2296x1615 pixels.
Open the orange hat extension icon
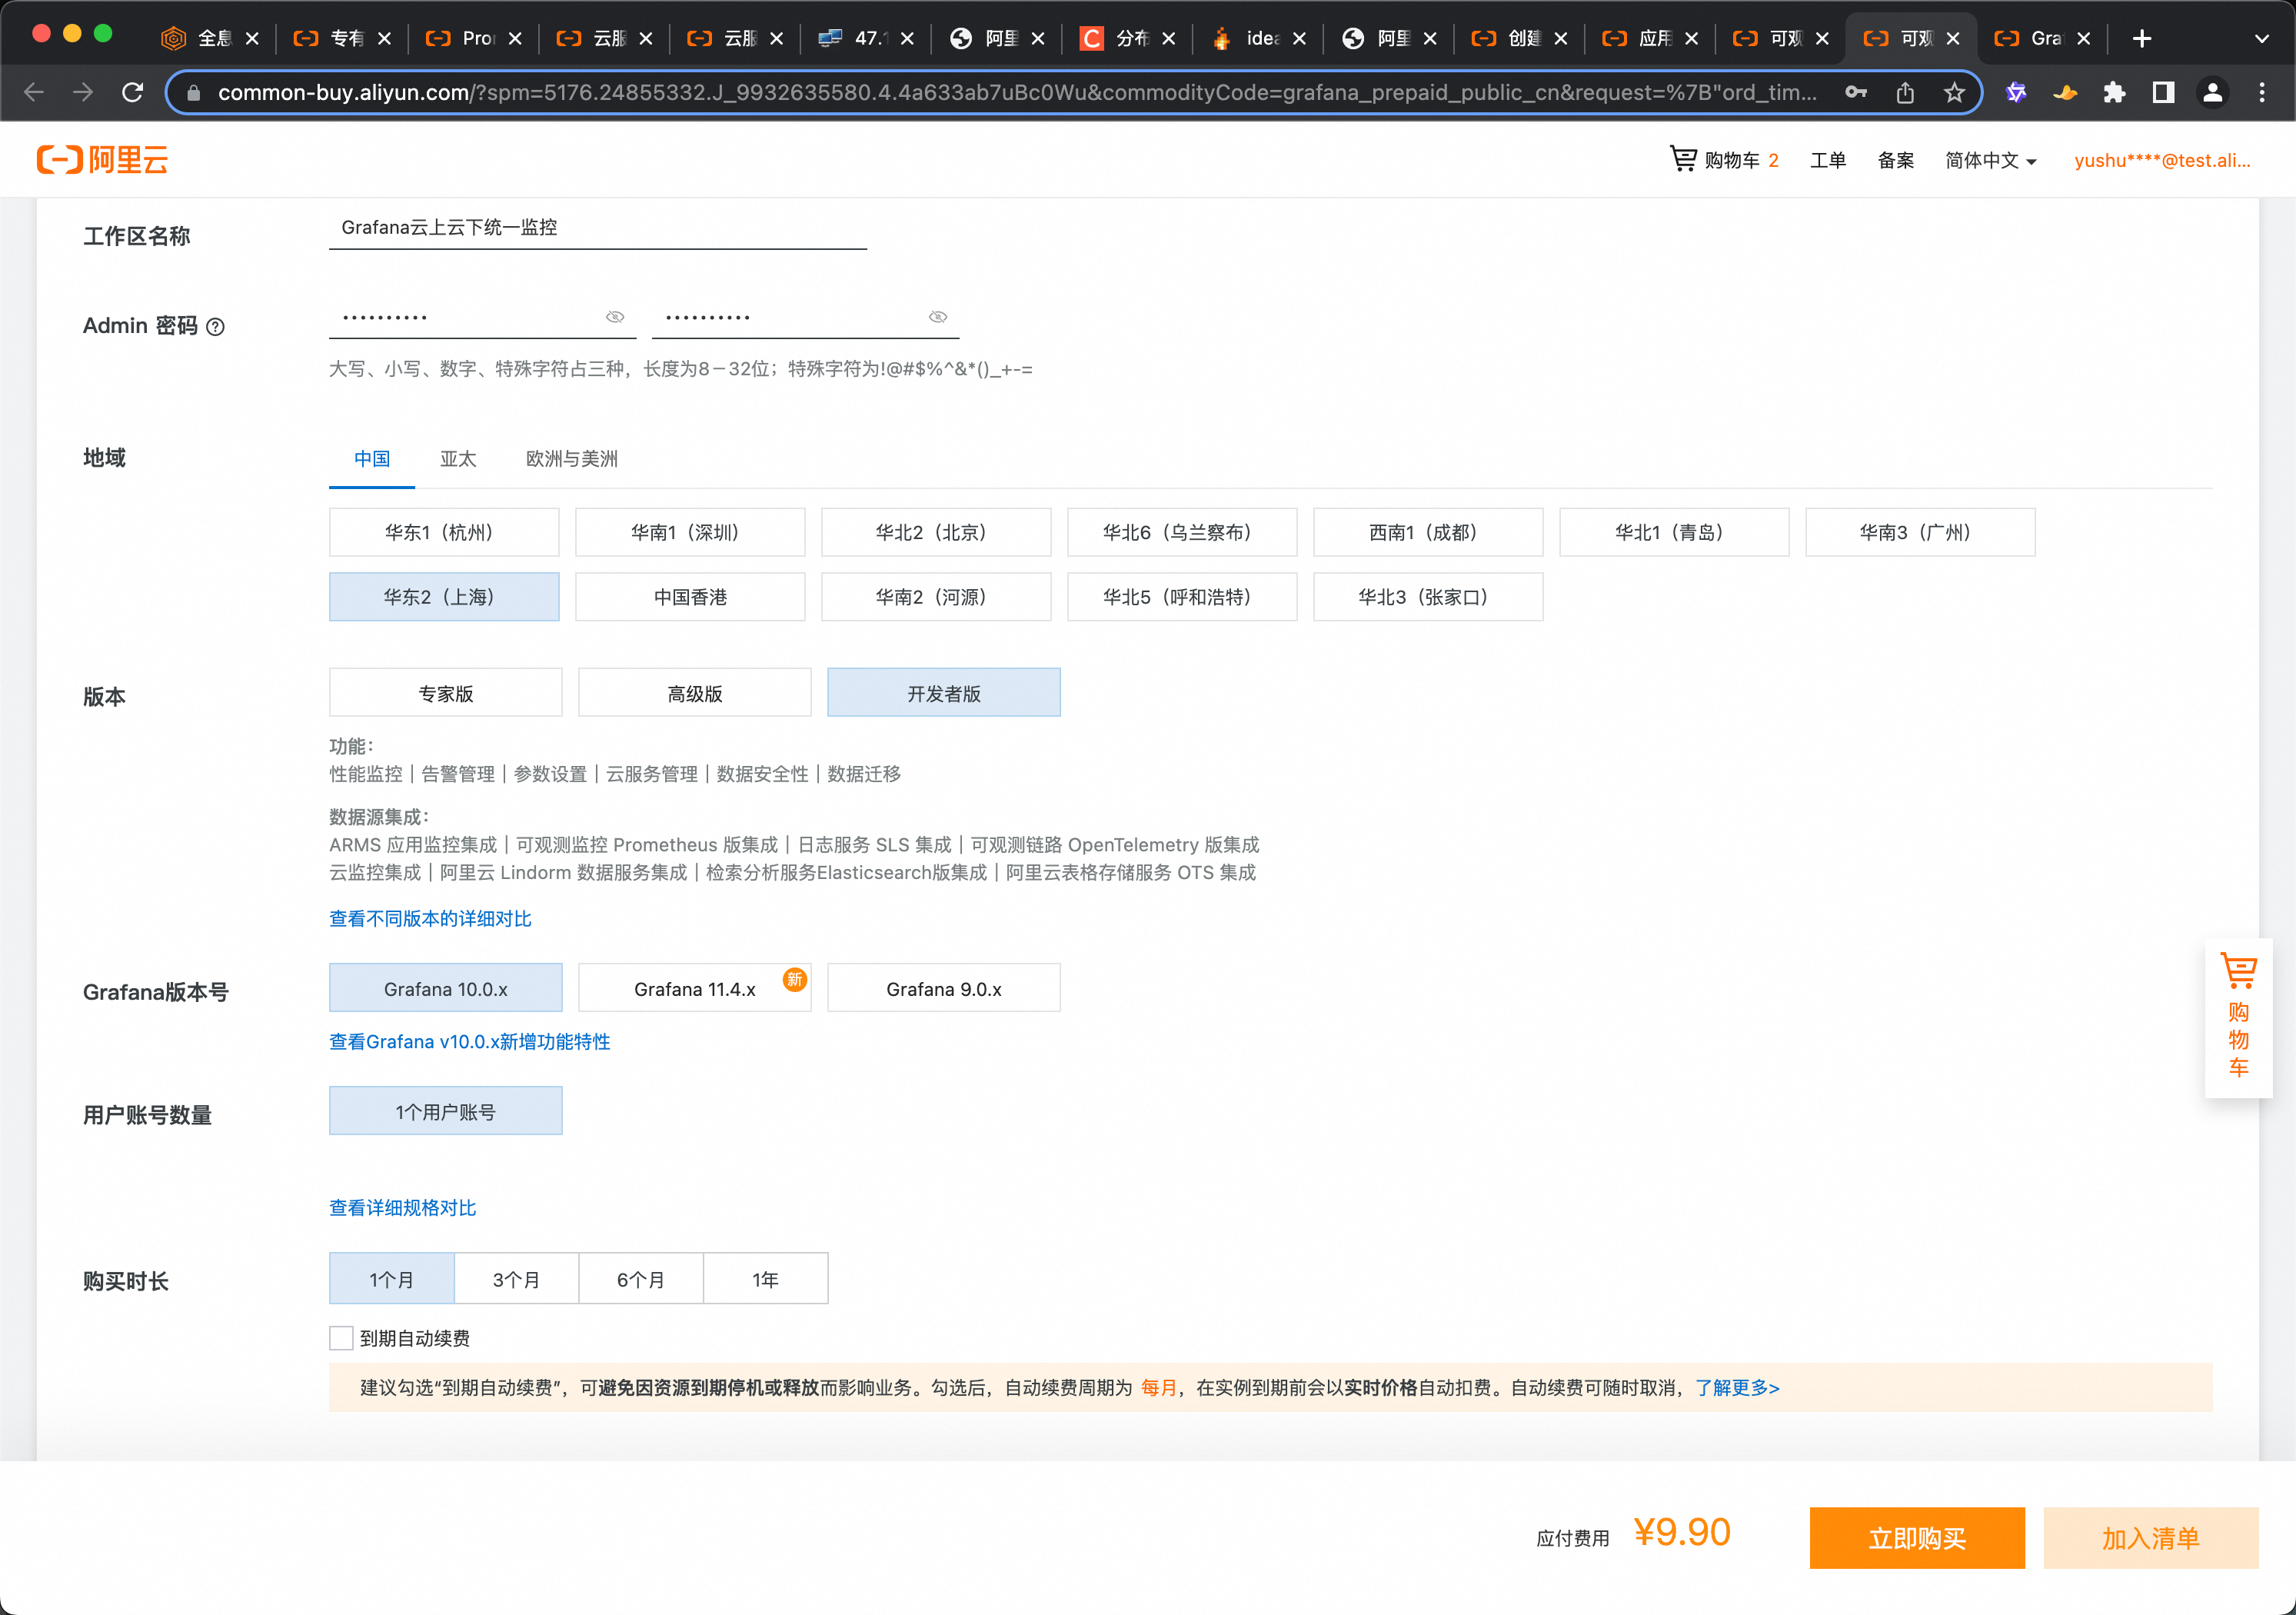pyautogui.click(x=2065, y=92)
